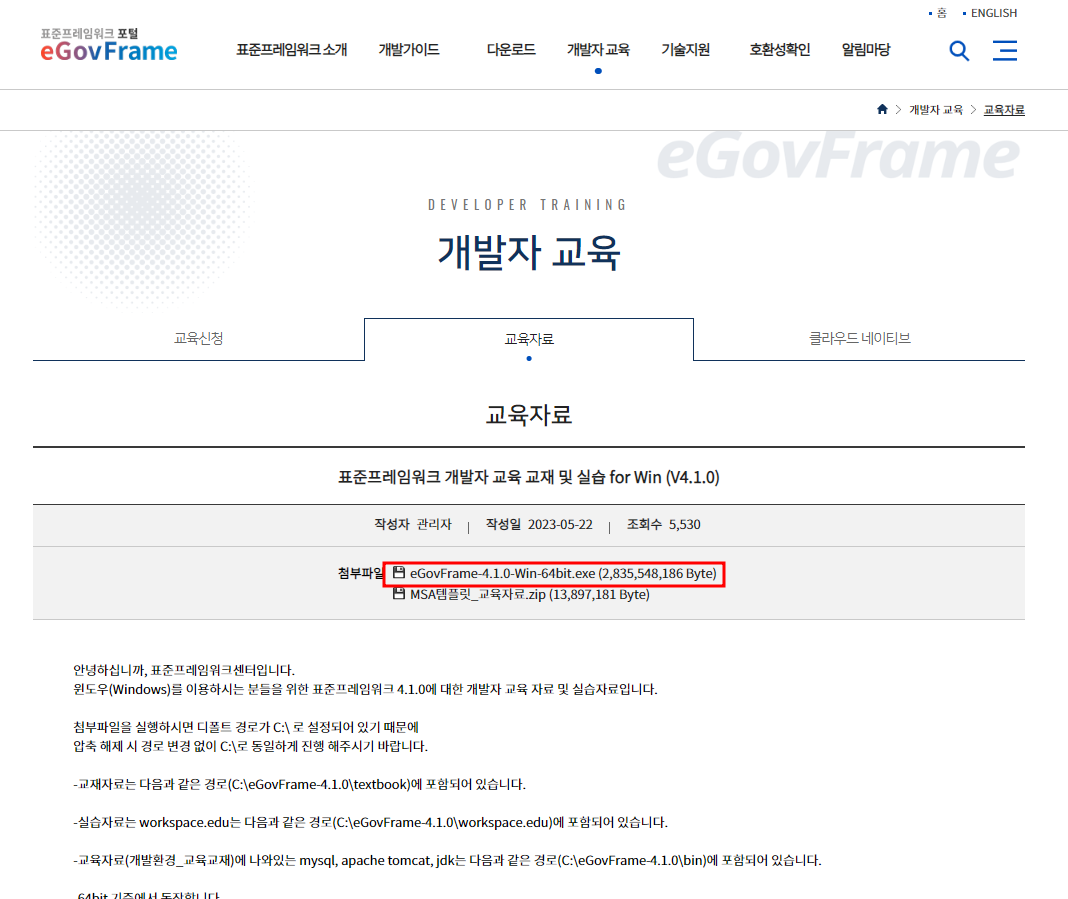Switch to the 교육신청 tab
The width and height of the screenshot is (1068, 899).
(x=198, y=338)
